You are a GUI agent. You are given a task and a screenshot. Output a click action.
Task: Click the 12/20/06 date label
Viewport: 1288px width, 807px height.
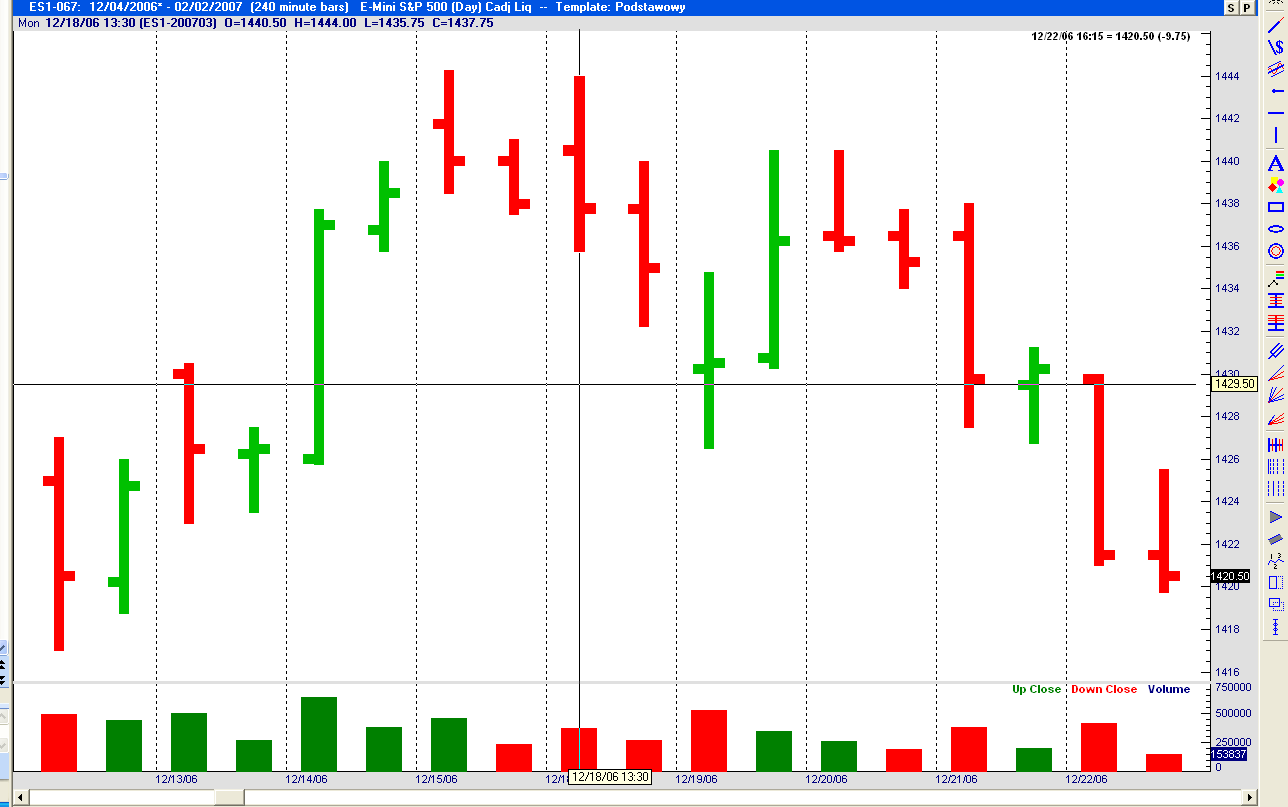826,778
